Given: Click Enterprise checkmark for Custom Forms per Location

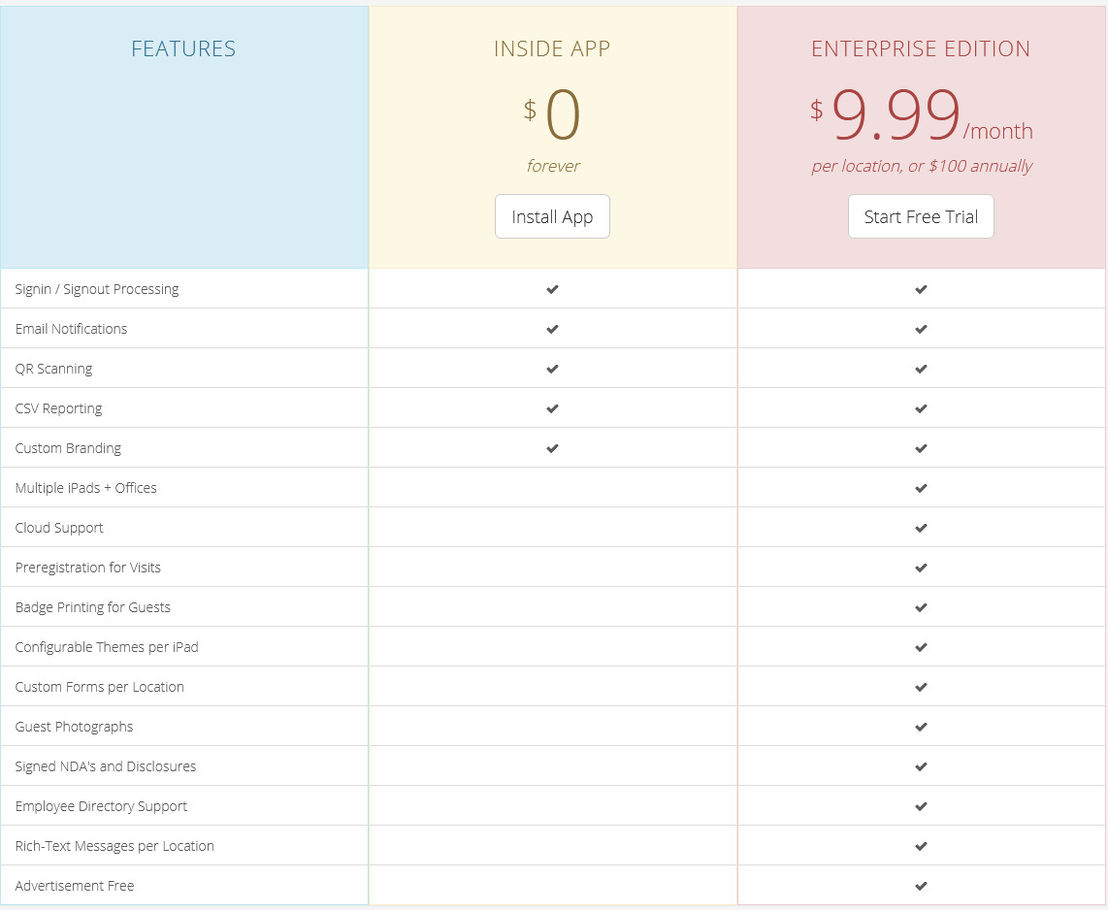Looking at the screenshot, I should 921,687.
